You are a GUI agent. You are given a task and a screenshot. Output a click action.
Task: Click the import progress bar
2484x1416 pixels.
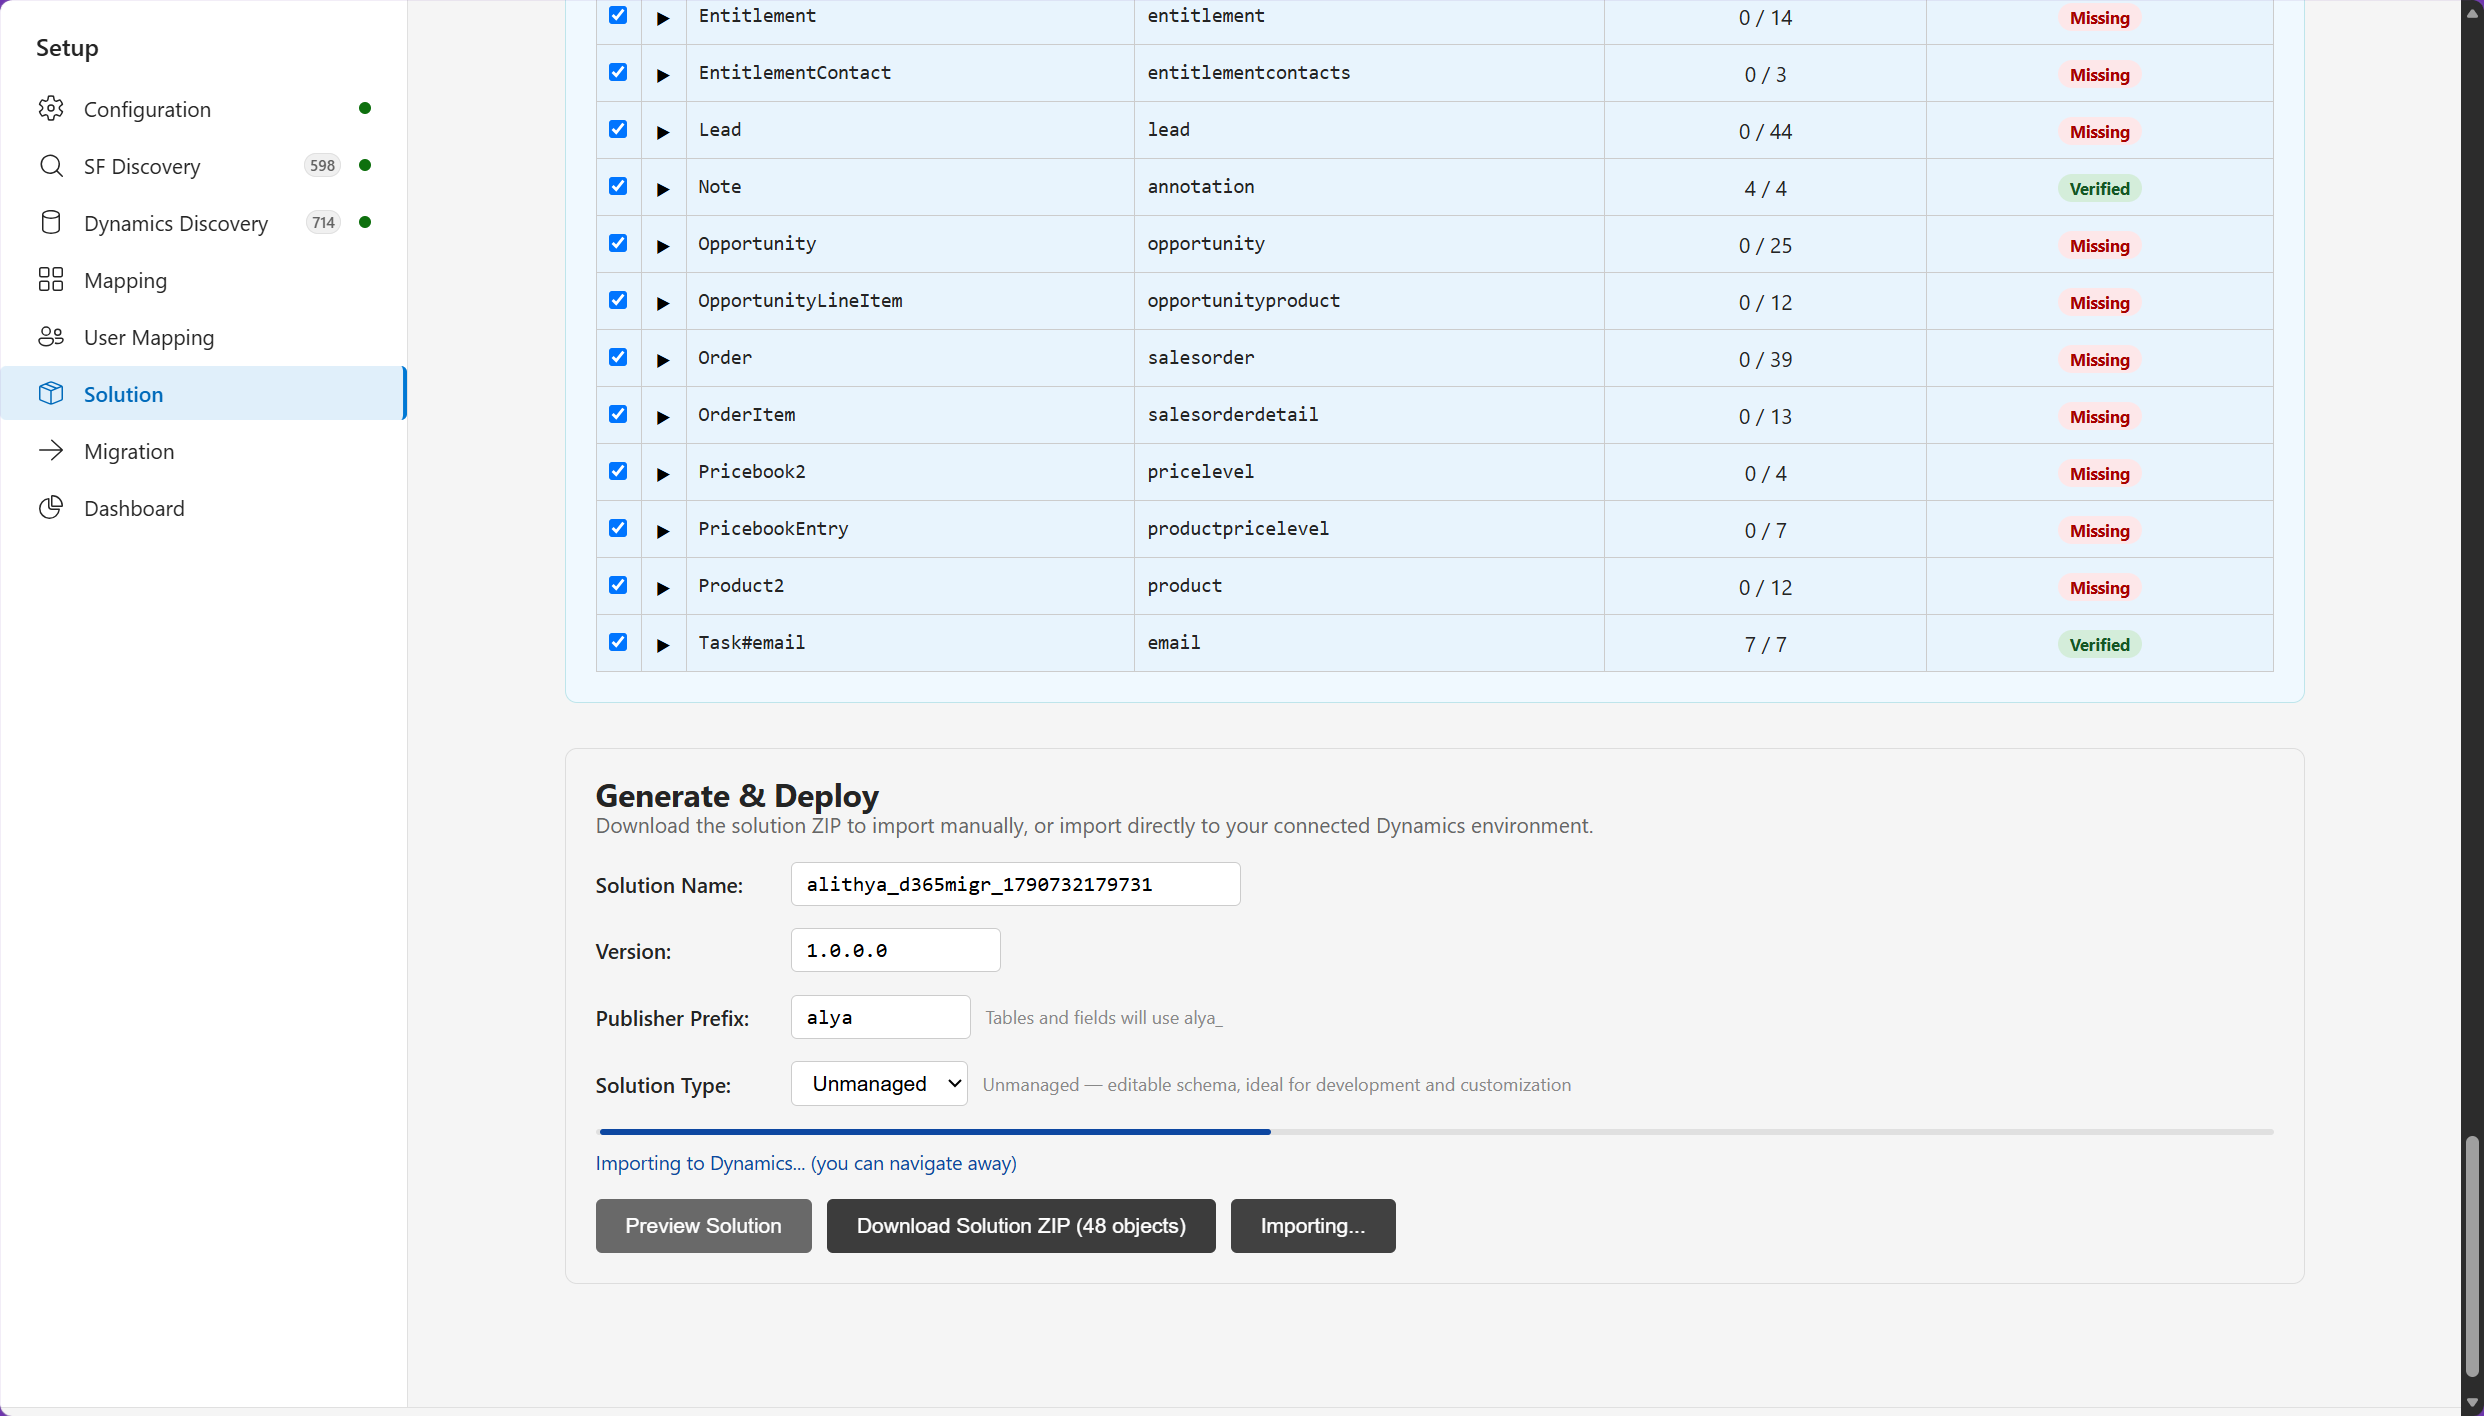click(x=1435, y=1132)
